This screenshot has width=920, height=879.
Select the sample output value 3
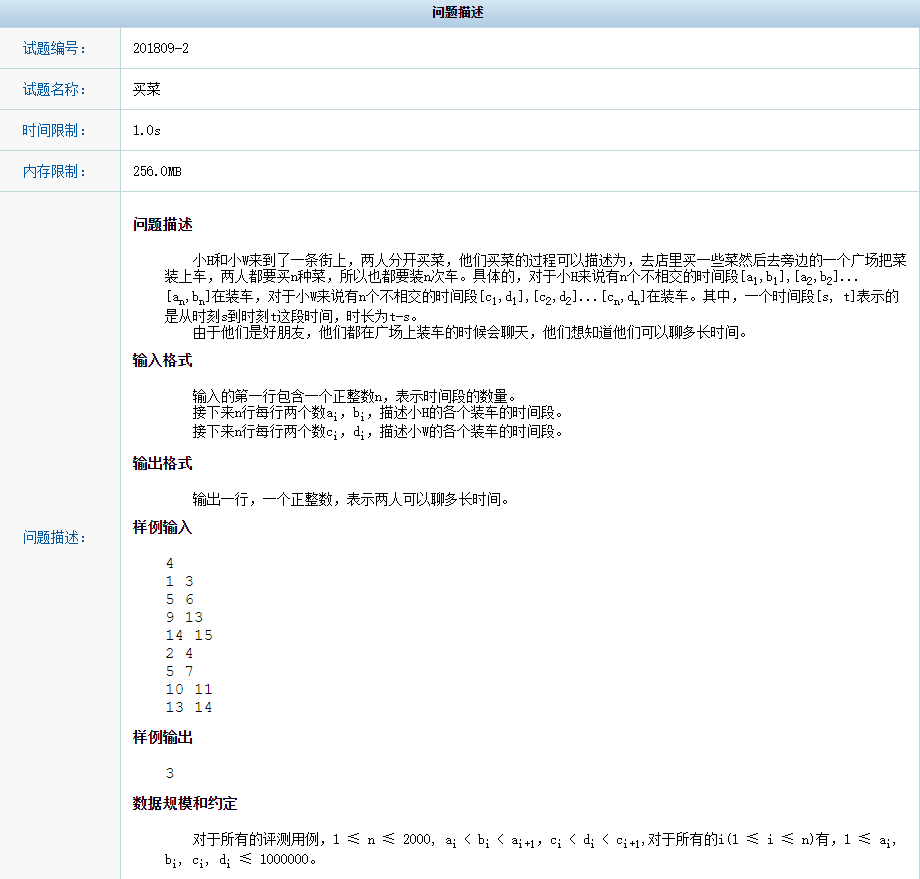pyautogui.click(x=169, y=772)
